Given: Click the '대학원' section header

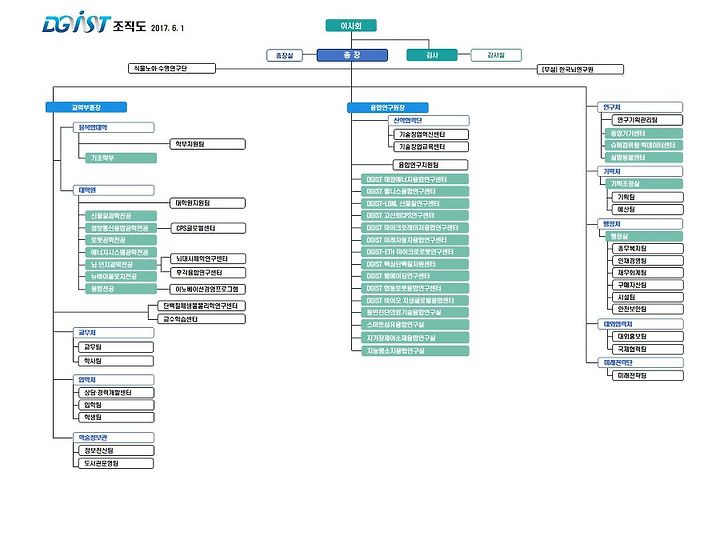Looking at the screenshot, I should [114, 190].
